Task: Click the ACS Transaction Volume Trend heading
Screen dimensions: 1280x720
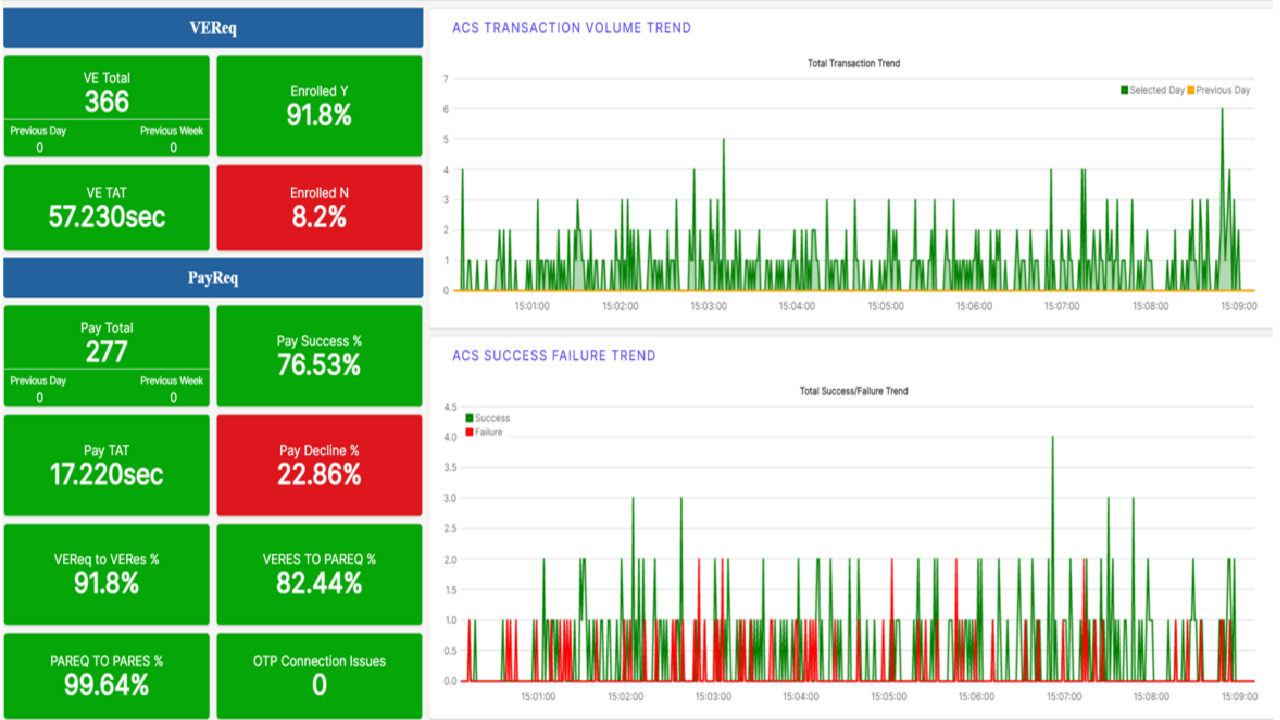Action: [571, 28]
